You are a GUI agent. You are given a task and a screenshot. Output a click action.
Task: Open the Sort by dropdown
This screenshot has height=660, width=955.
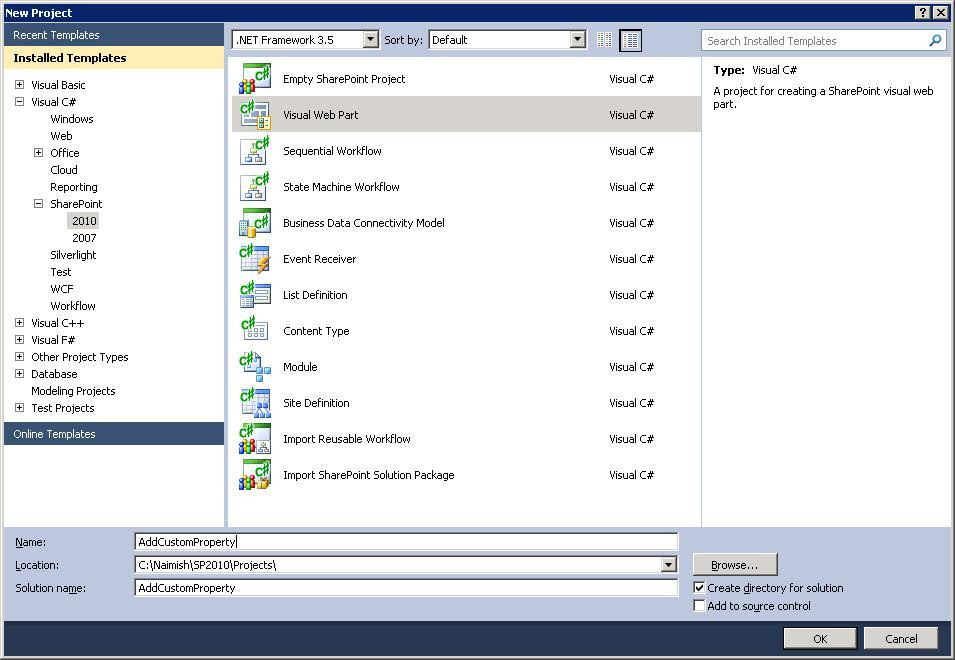pos(578,40)
